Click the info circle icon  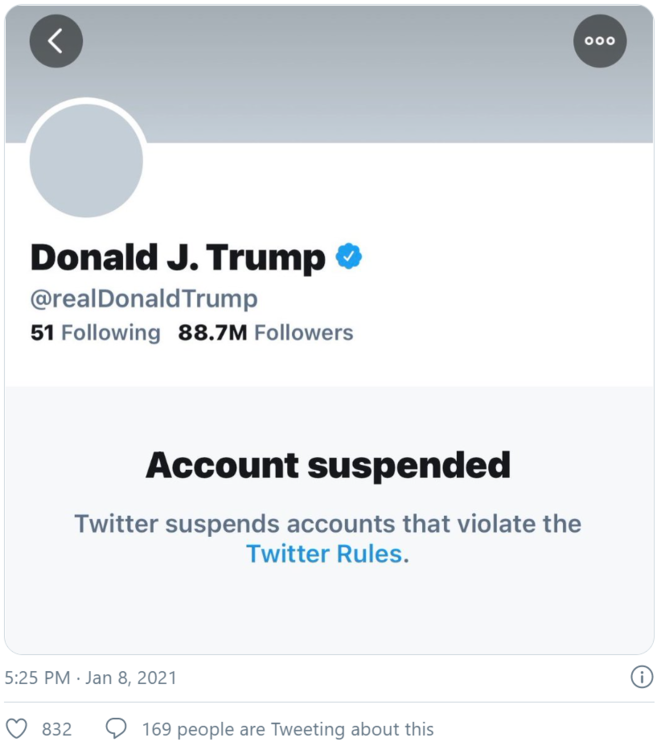pyautogui.click(x=641, y=677)
